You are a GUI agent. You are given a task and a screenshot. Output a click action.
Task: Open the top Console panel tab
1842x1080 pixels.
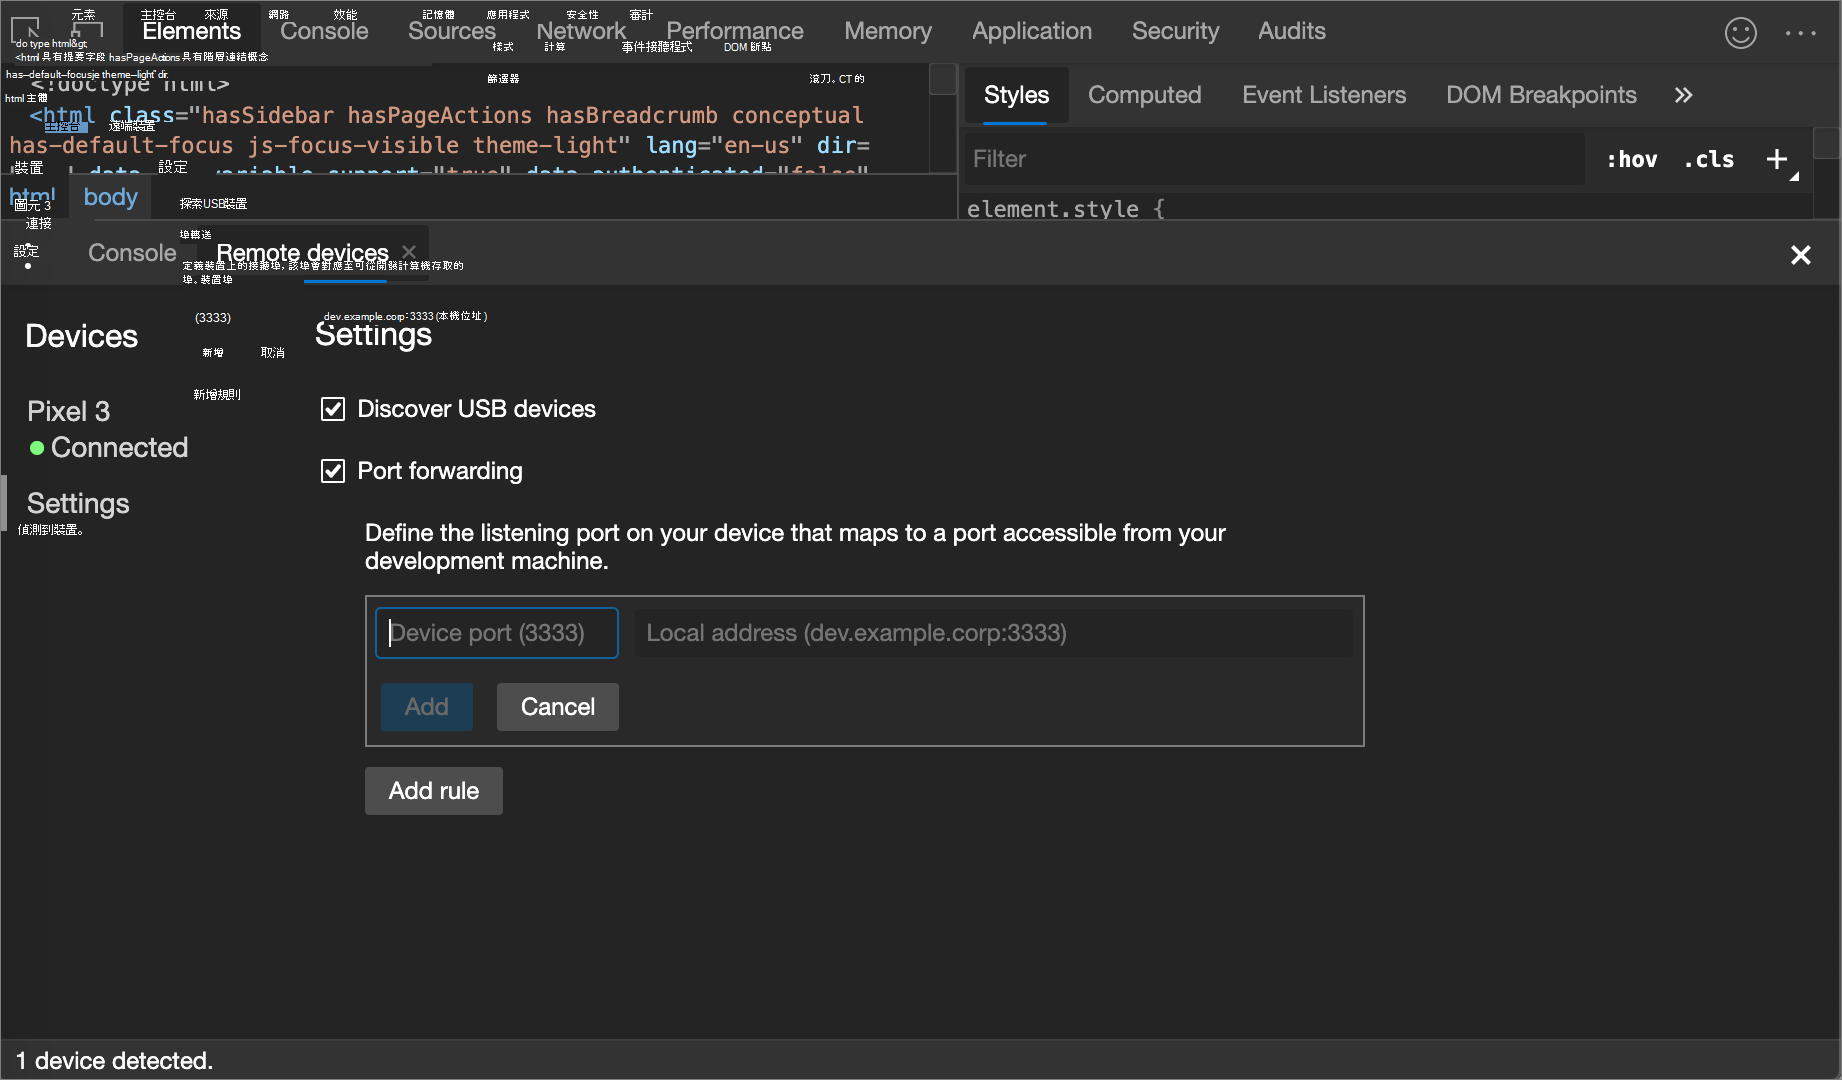click(324, 31)
